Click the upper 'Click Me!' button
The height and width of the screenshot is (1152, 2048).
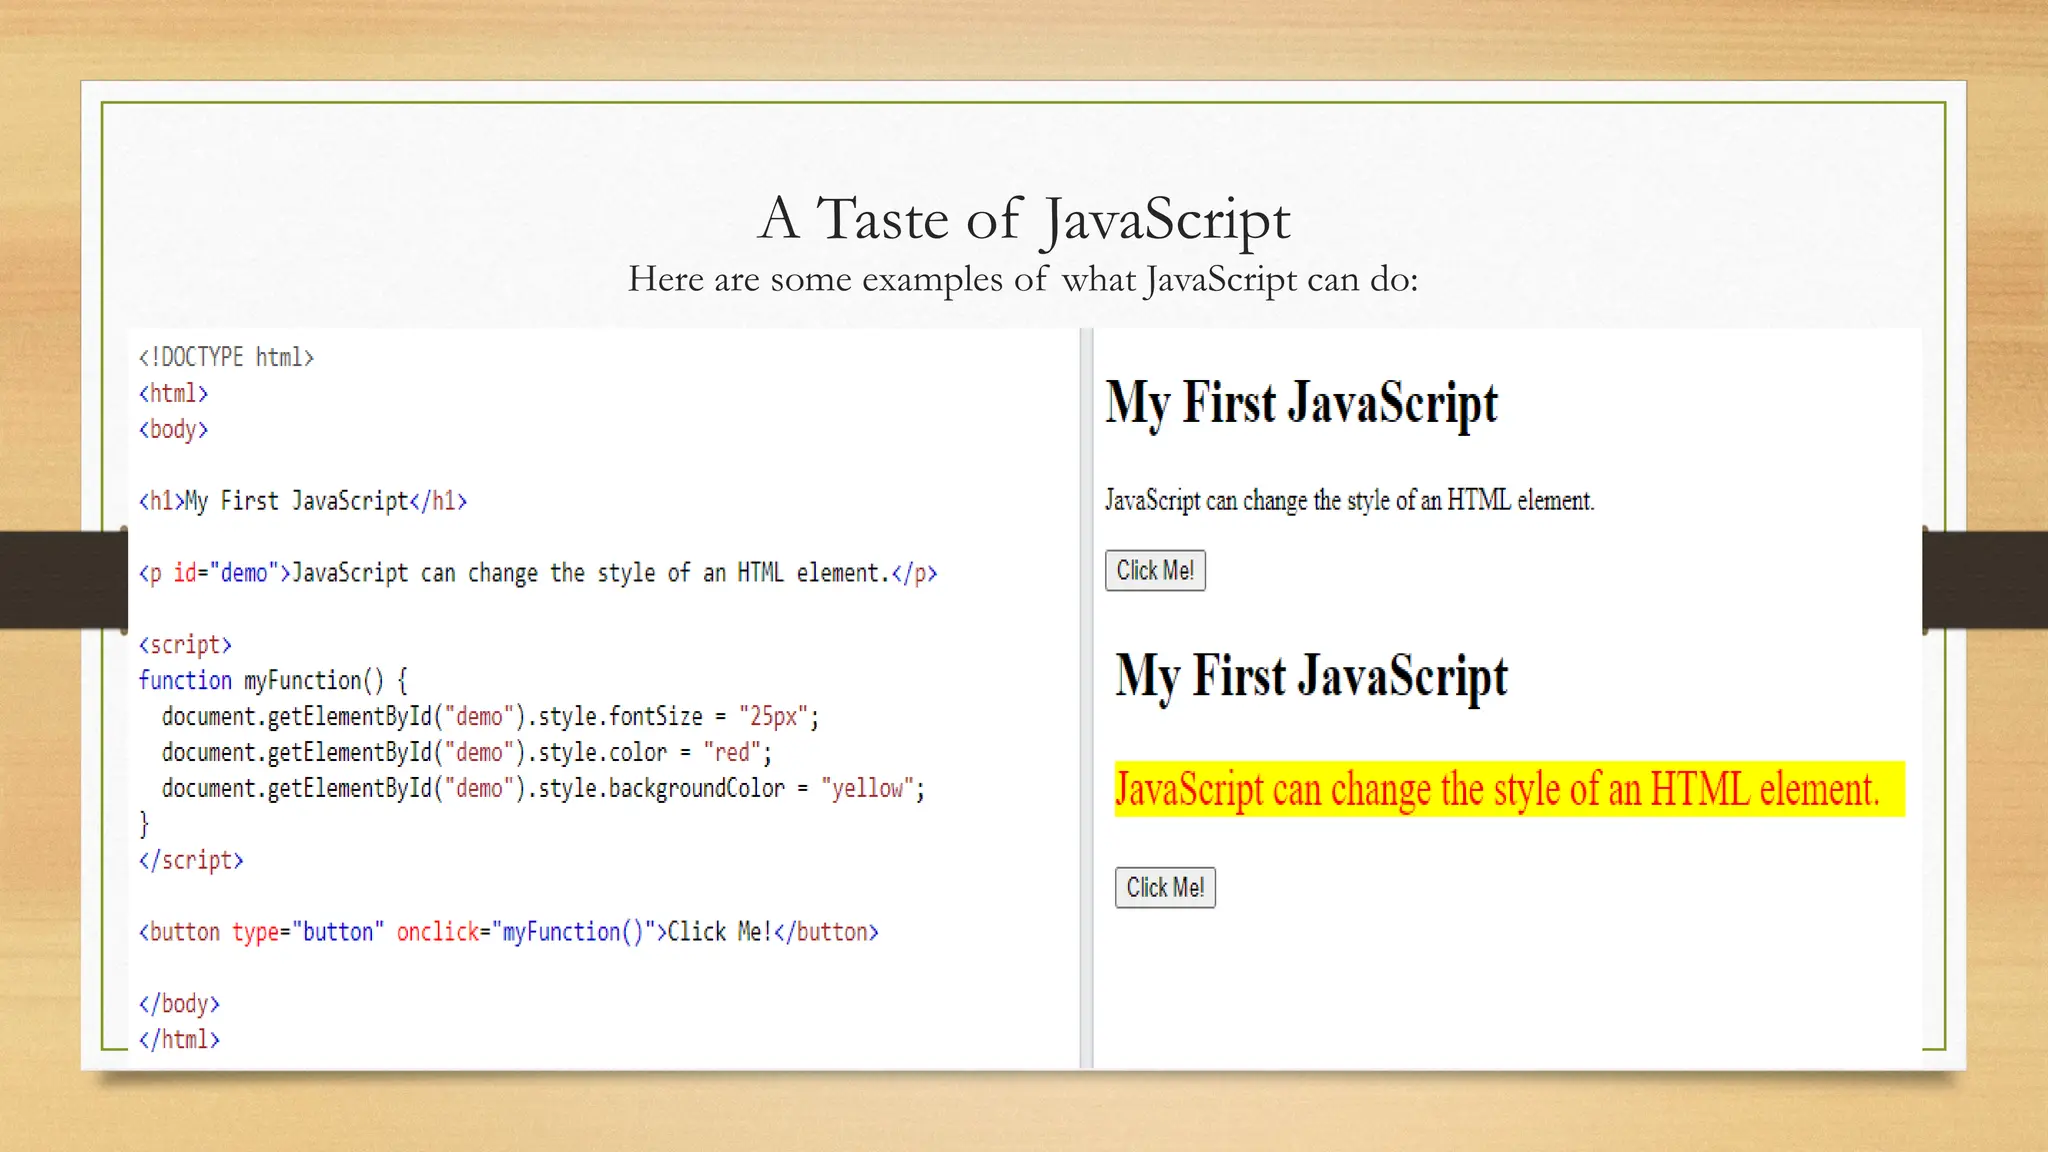[1155, 571]
